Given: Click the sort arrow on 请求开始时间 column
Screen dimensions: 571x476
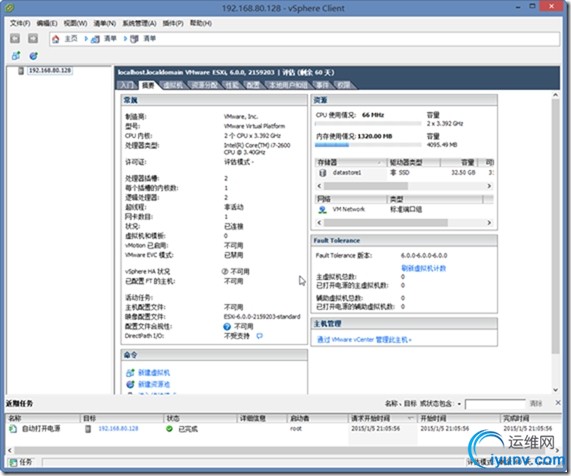Looking at the screenshot, I should point(410,418).
